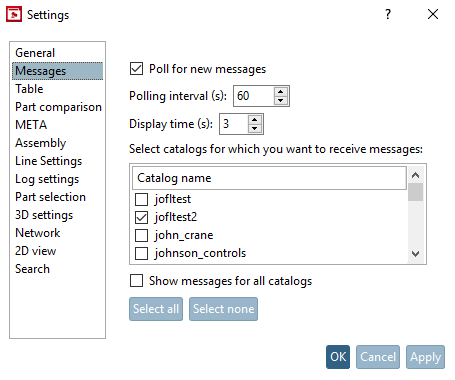Check the jofltest catalog checkbox
This screenshot has height=380, width=455.
tap(141, 199)
